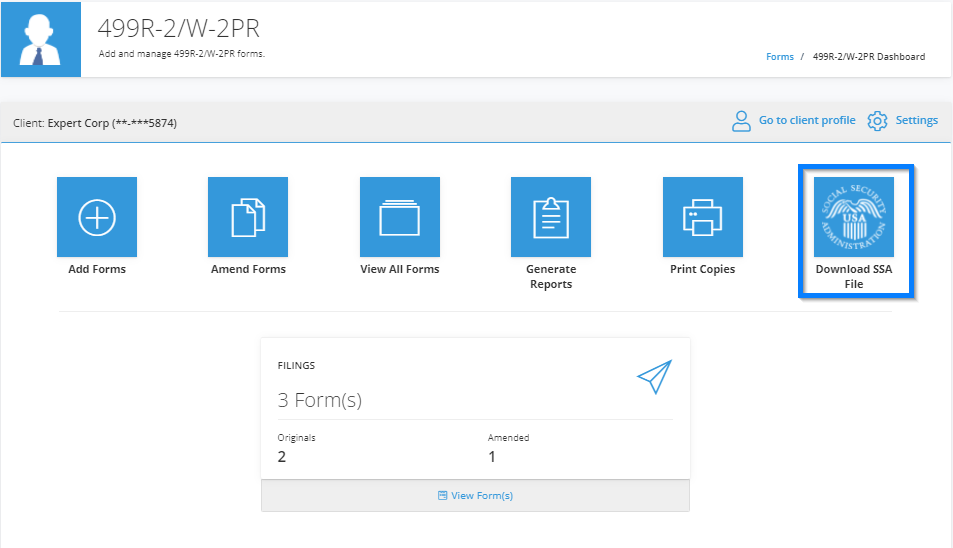Click the Settings gear icon
The width and height of the screenshot is (953, 548).
877,121
